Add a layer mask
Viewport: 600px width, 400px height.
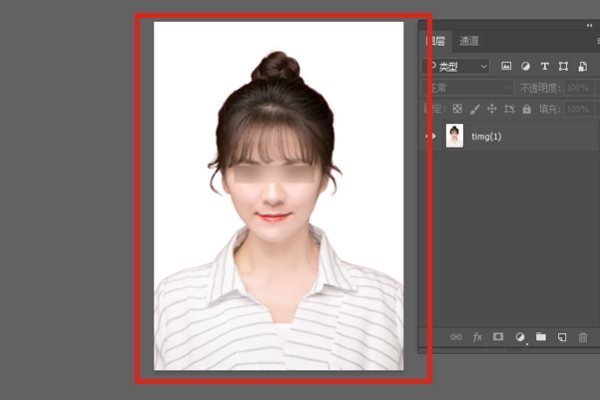(498, 336)
